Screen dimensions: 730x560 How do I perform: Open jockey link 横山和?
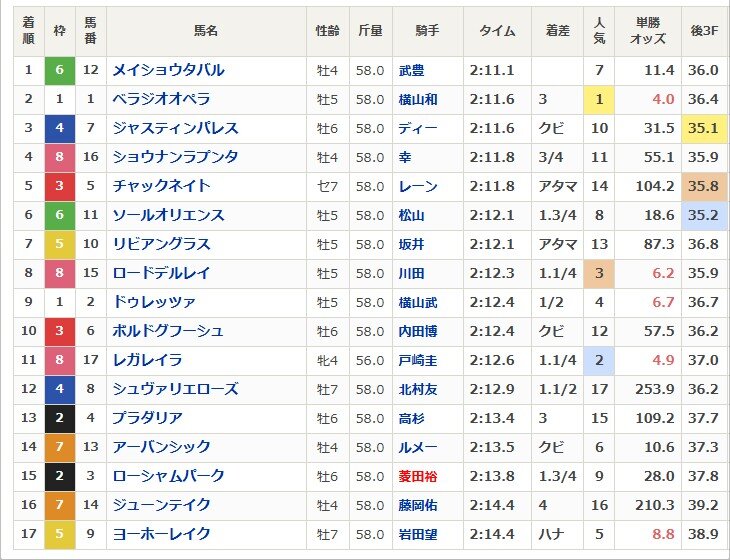(418, 100)
